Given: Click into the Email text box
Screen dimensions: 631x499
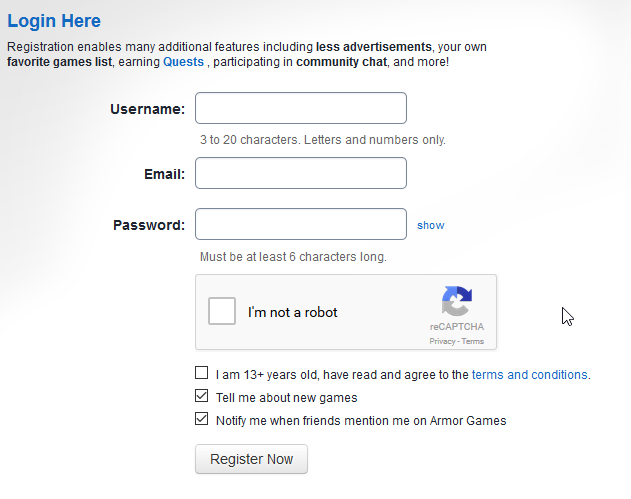Looking at the screenshot, I should [x=301, y=173].
